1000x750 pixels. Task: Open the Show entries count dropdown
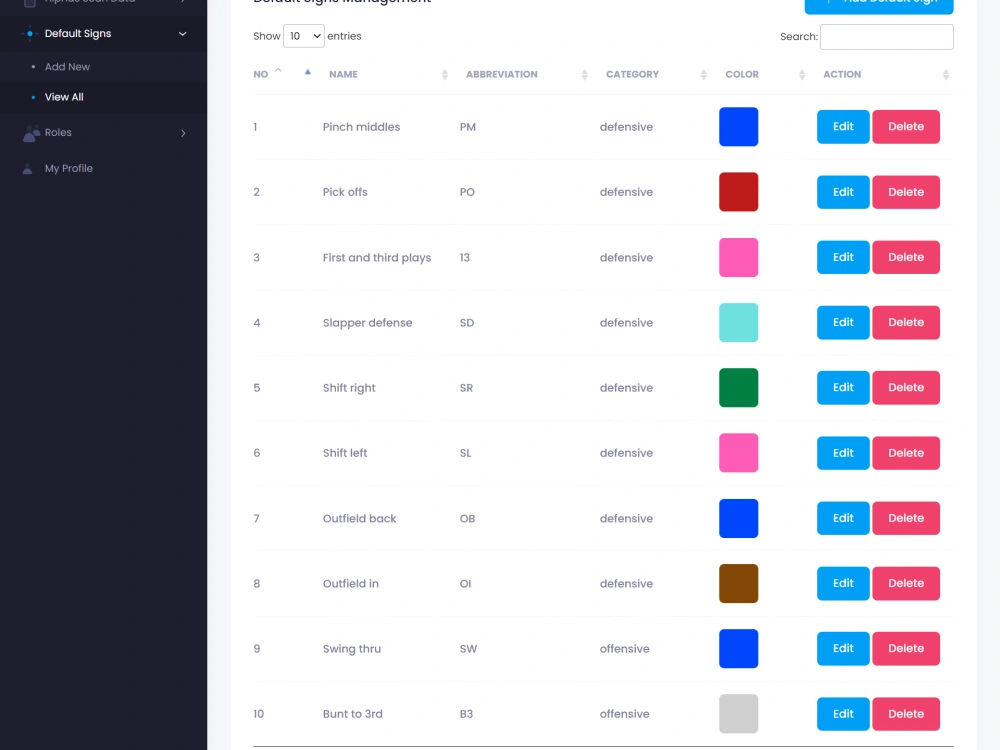click(x=304, y=36)
